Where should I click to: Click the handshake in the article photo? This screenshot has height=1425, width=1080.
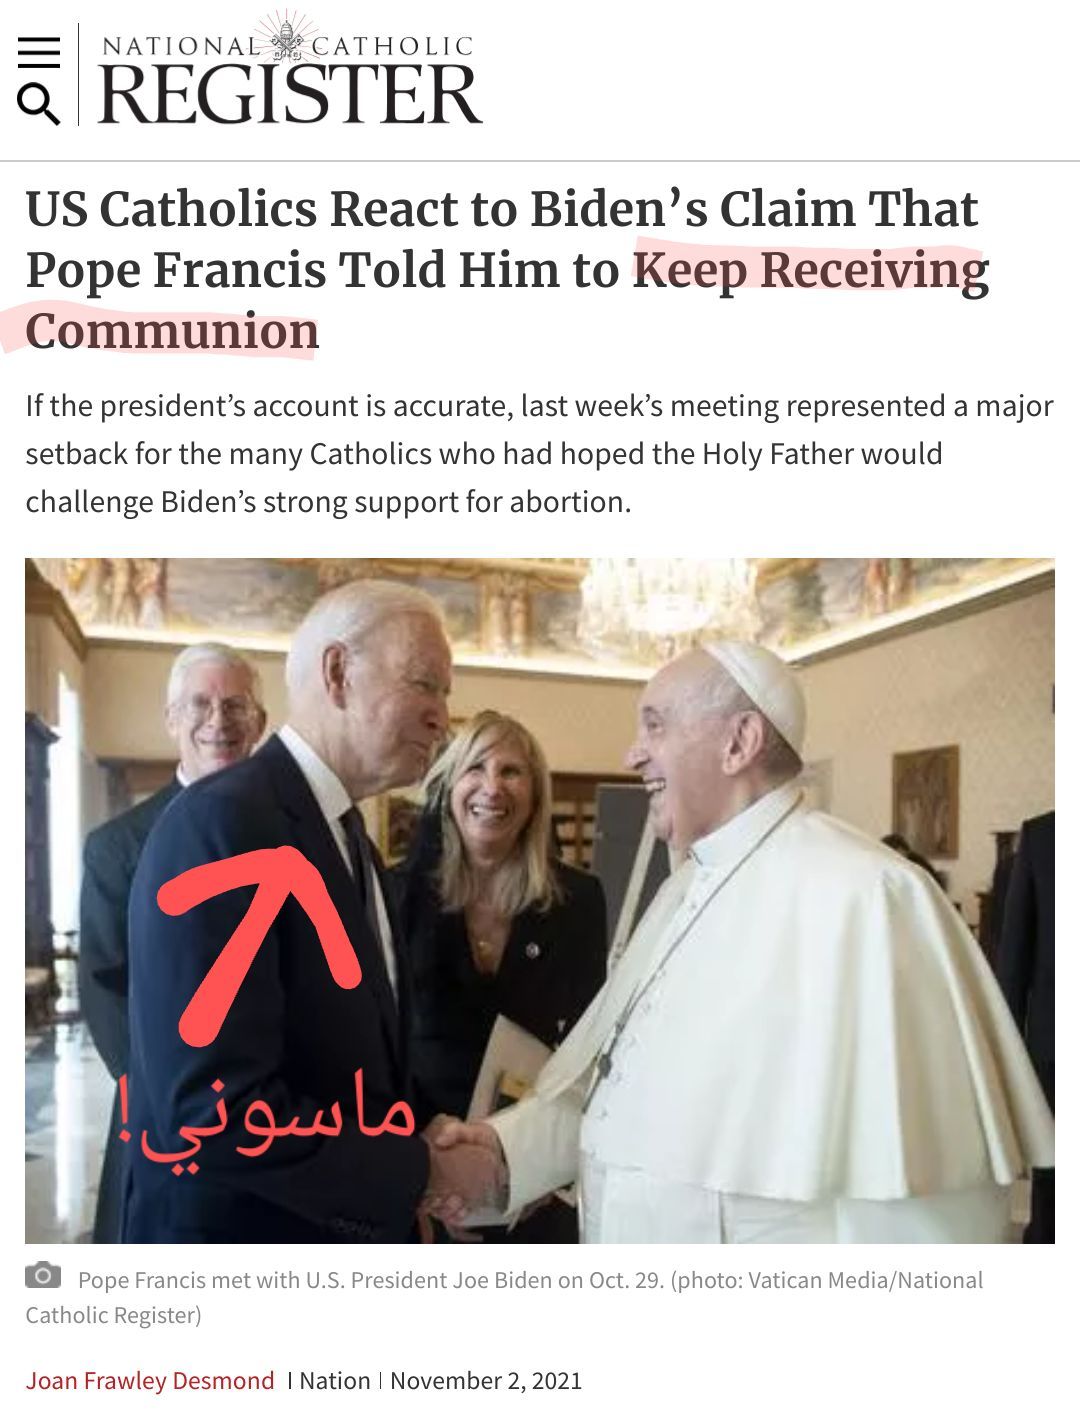[468, 1165]
